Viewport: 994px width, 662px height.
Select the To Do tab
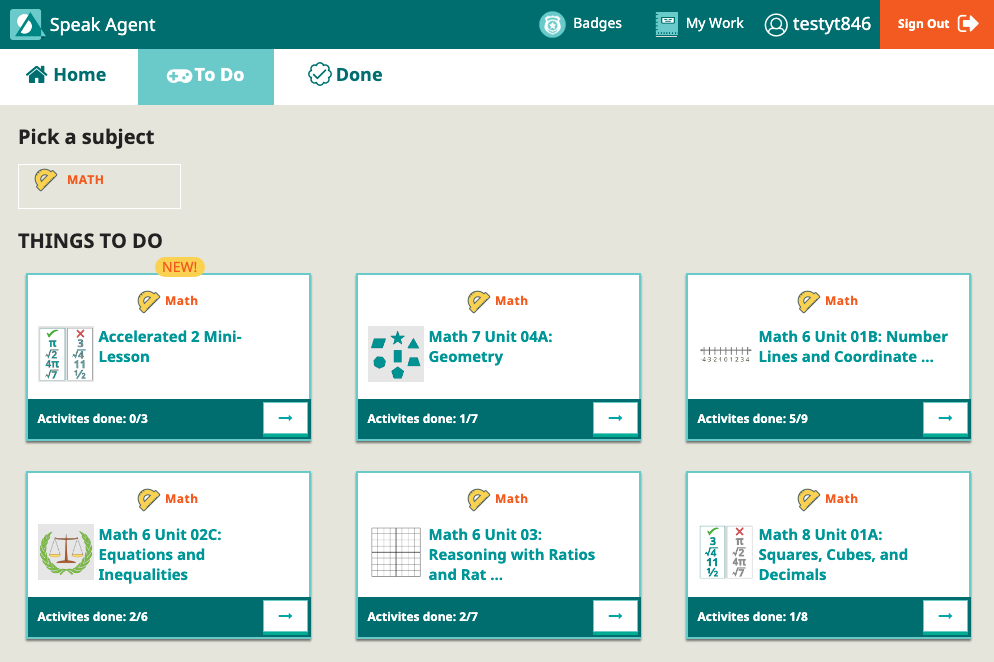[206, 76]
